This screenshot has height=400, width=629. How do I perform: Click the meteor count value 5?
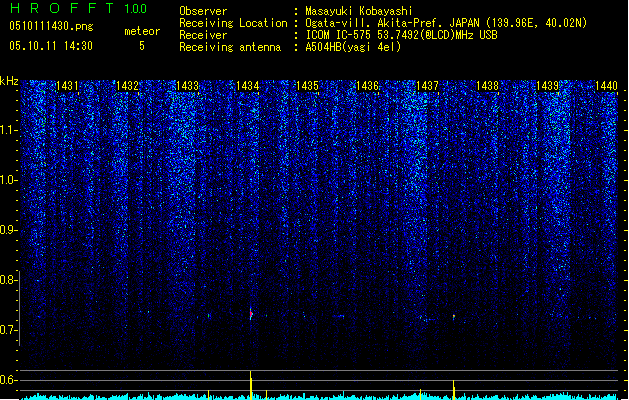click(142, 46)
